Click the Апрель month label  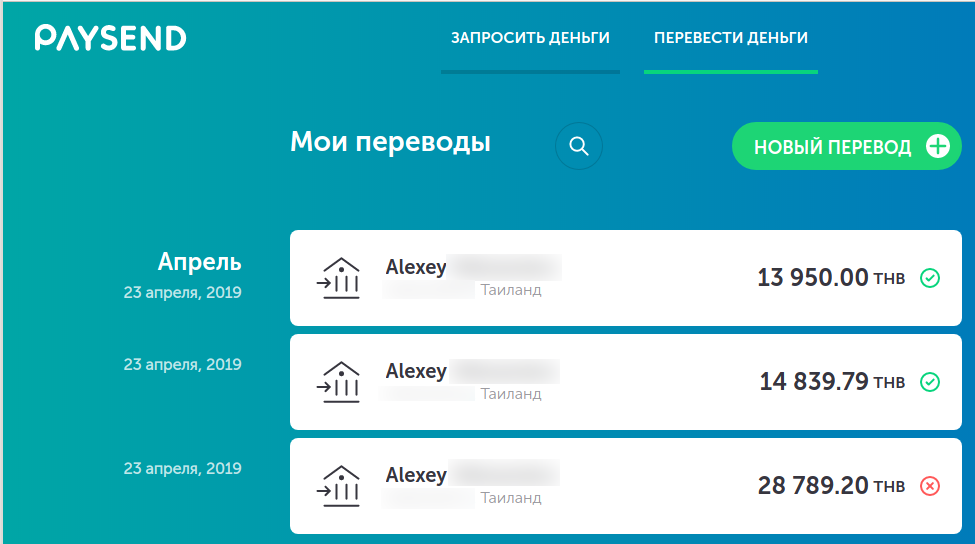point(199,262)
